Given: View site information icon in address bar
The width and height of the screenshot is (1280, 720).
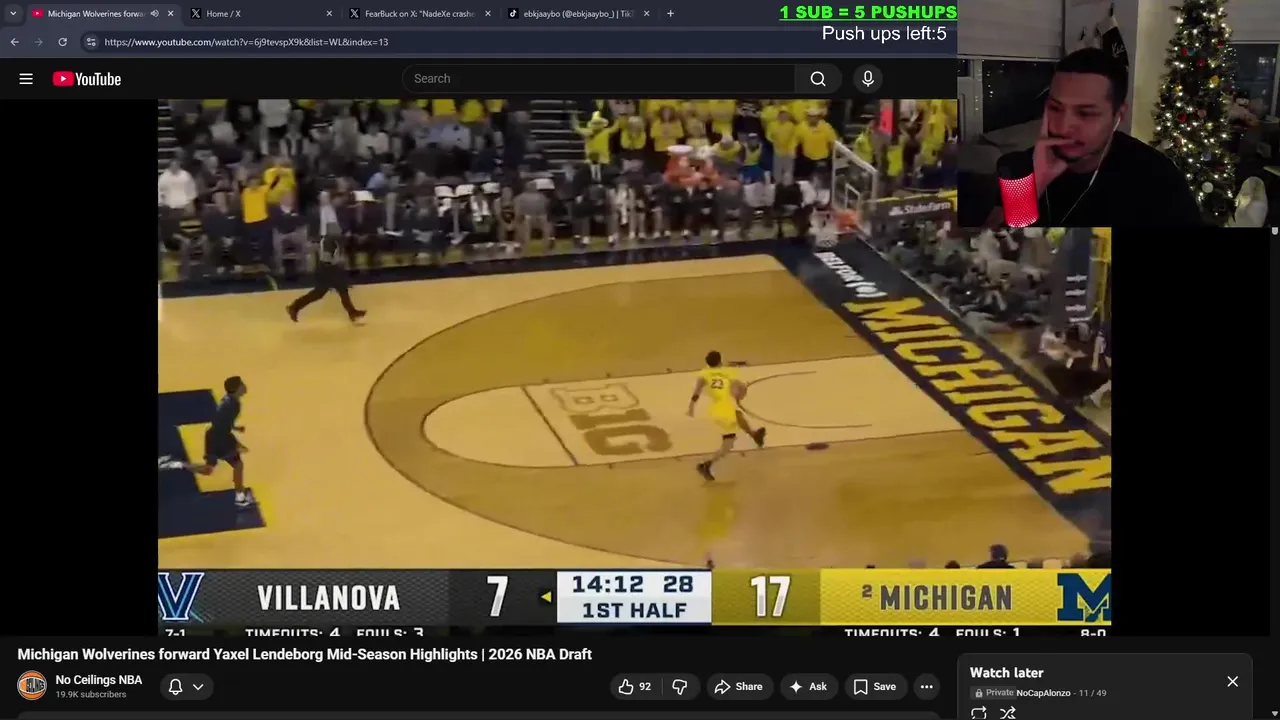Looking at the screenshot, I should coord(91,42).
